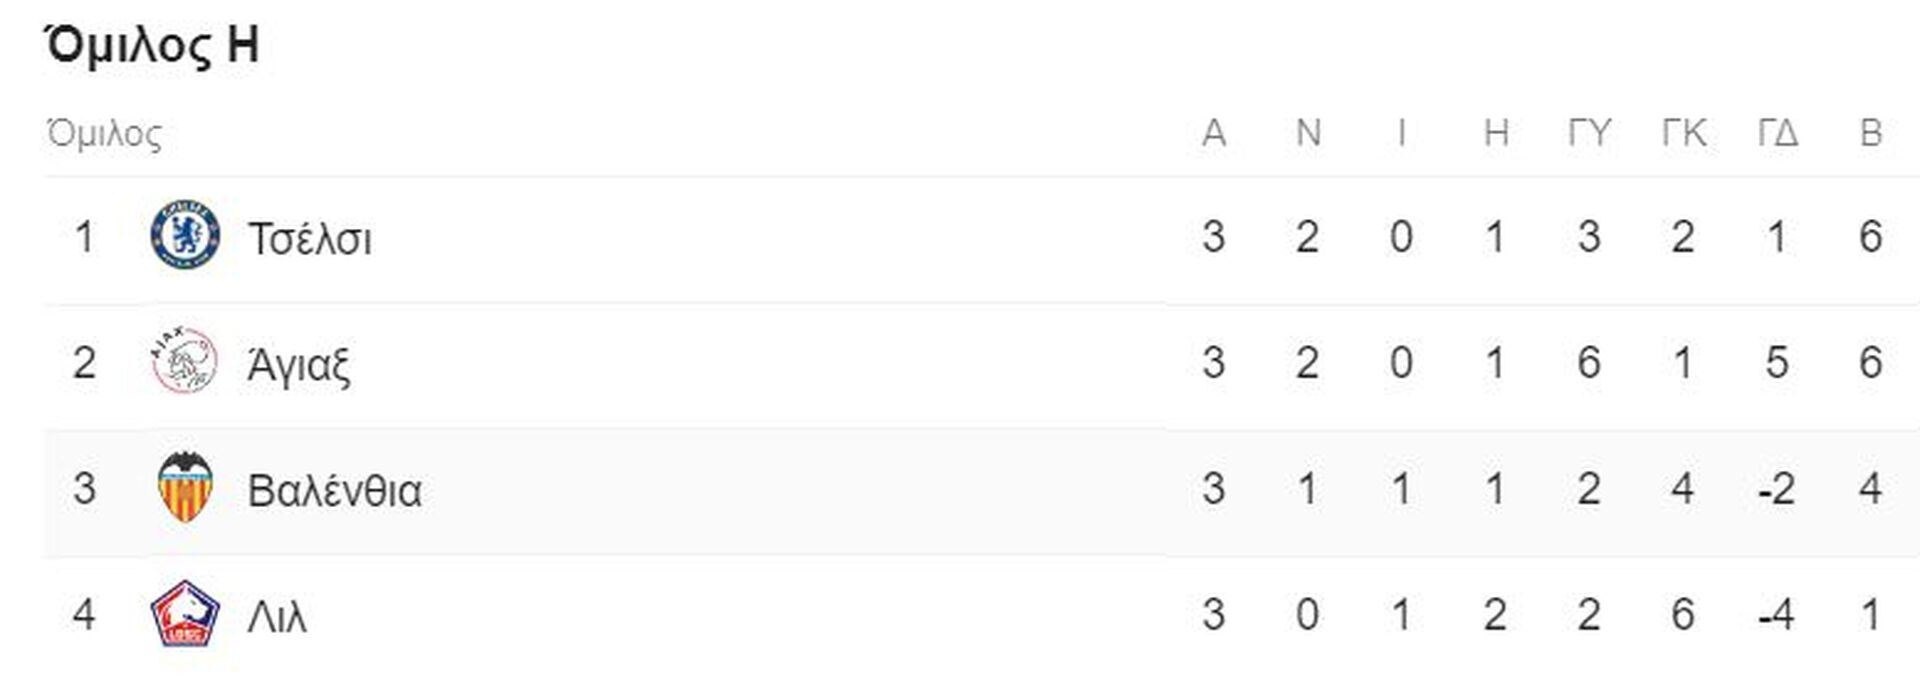
Task: Click the Όμιλος Η group heading
Action: (152, 45)
